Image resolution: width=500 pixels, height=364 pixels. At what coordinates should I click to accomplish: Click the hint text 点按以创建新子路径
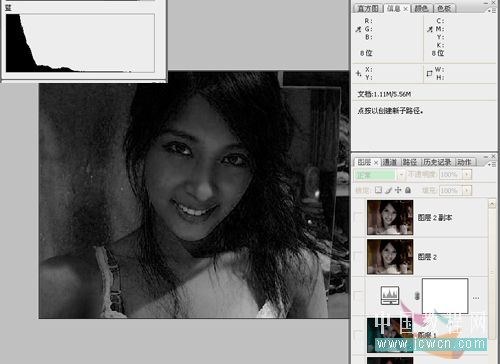(390, 110)
